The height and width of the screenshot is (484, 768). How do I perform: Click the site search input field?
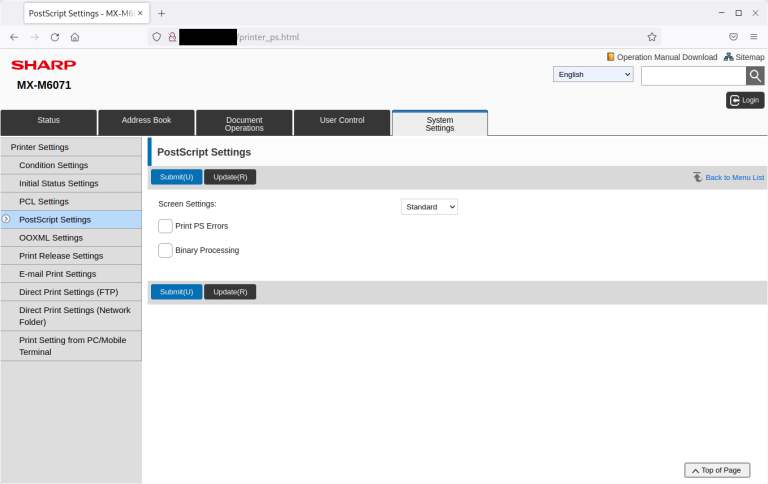[x=694, y=75]
